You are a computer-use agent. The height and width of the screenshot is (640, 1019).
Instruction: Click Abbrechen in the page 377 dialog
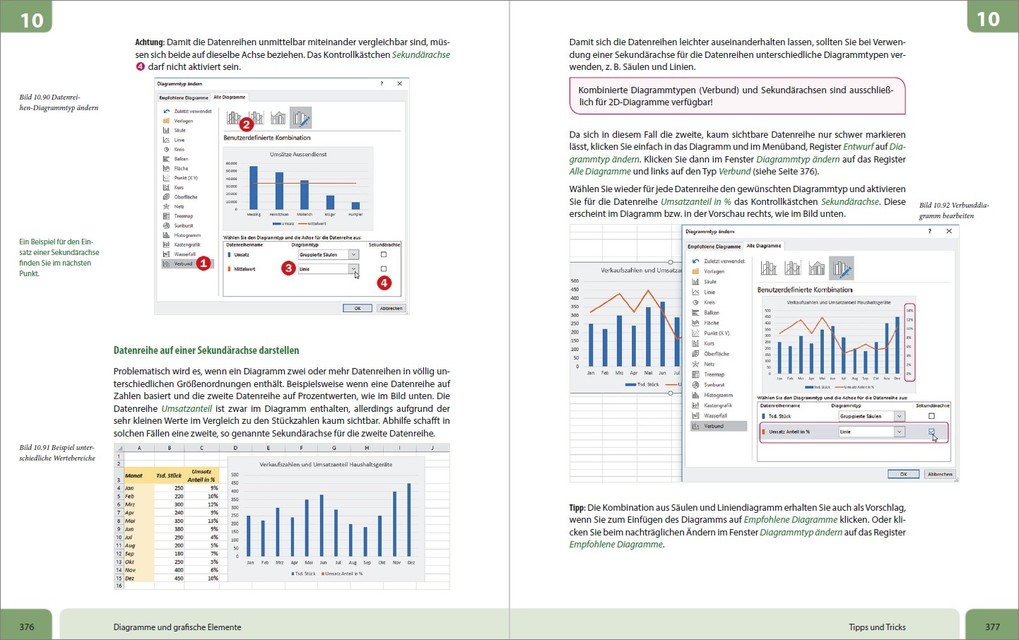(940, 472)
